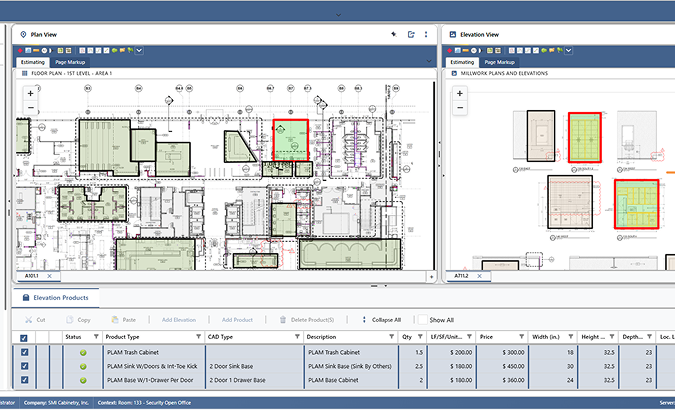Zoom in on the Elevation View drawing
Screen dimensions: 676x410
(x=460, y=93)
